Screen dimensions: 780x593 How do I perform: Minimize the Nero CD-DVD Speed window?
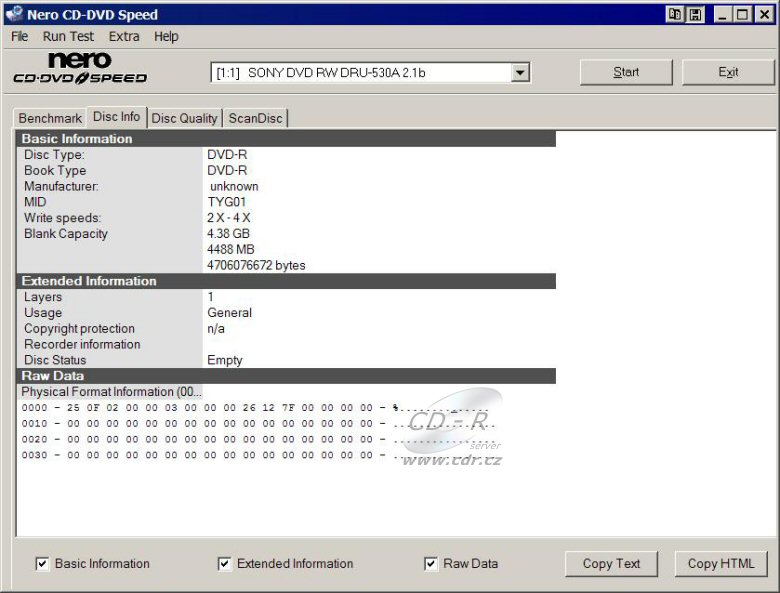pos(723,15)
